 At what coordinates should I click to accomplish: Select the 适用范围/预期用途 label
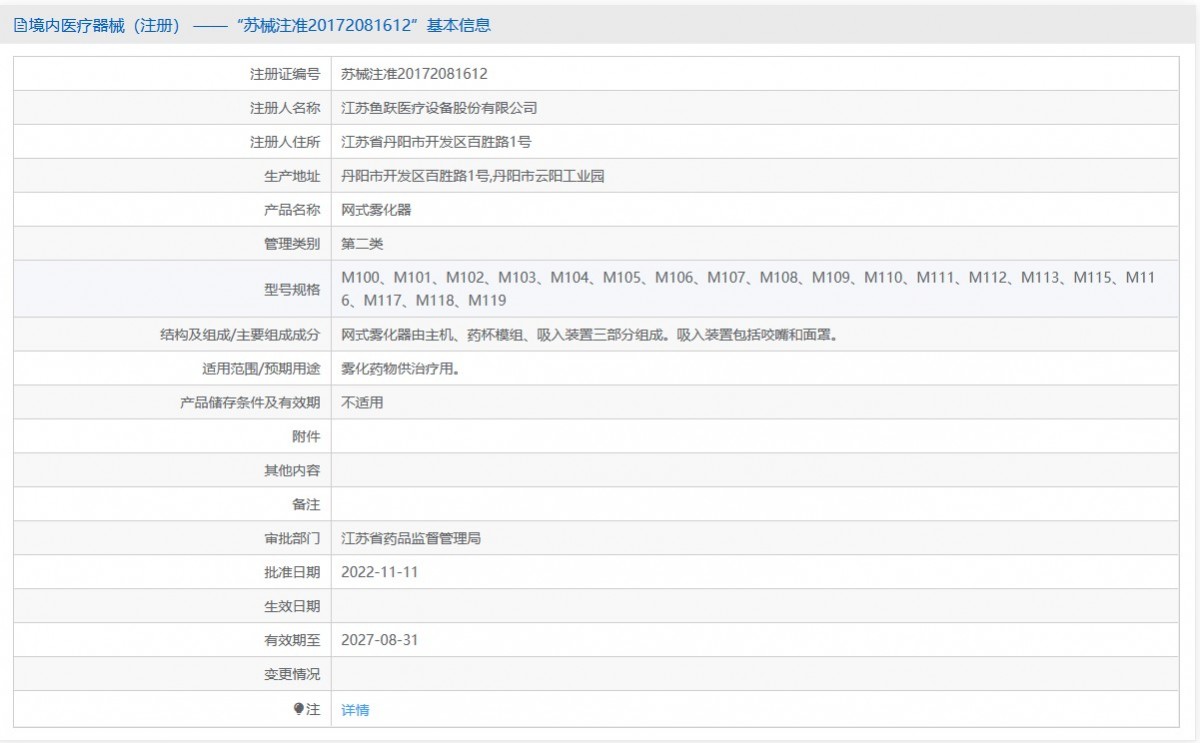[x=261, y=369]
